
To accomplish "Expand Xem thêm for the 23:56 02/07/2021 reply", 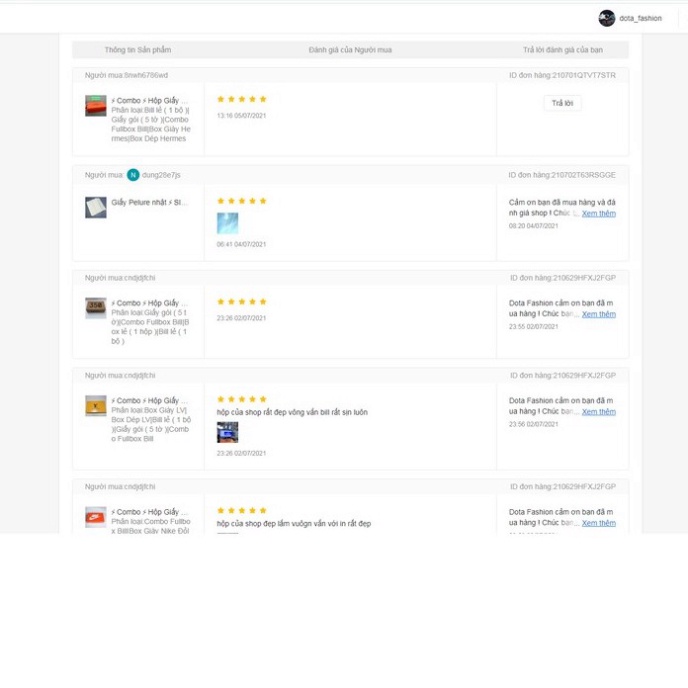I will tap(598, 412).
